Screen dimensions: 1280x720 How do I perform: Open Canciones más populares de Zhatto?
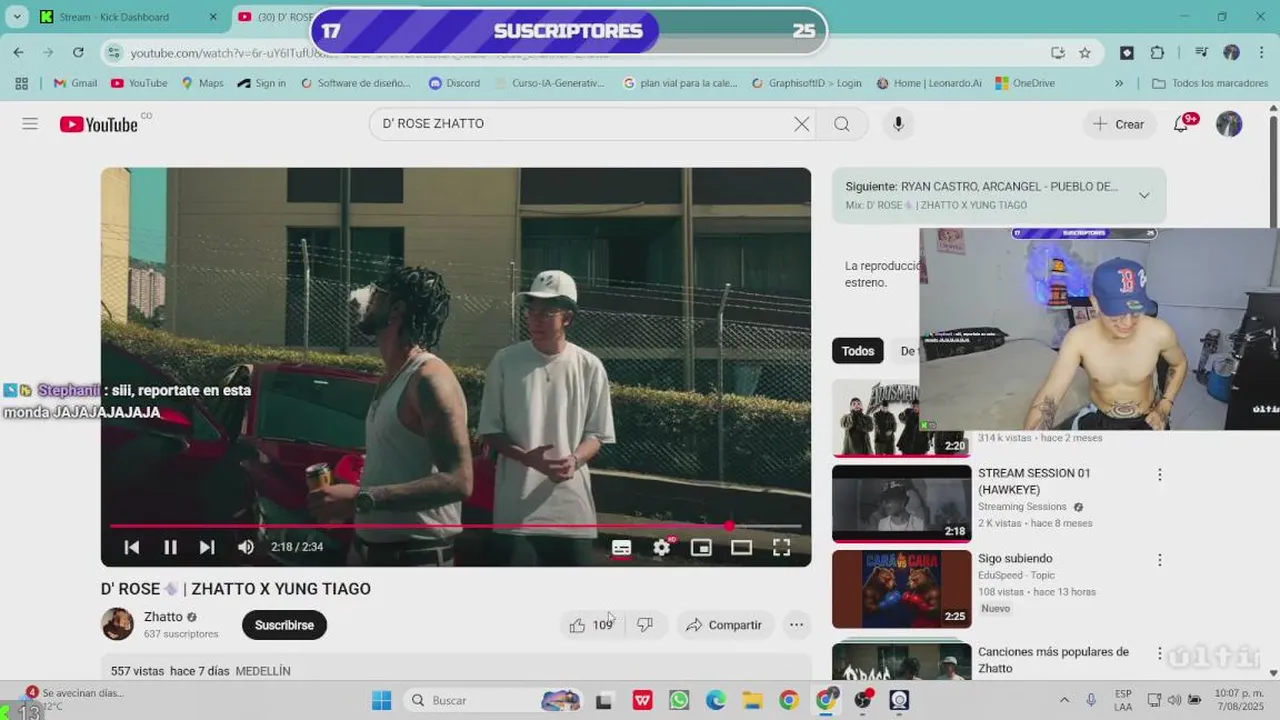[x=1053, y=660]
